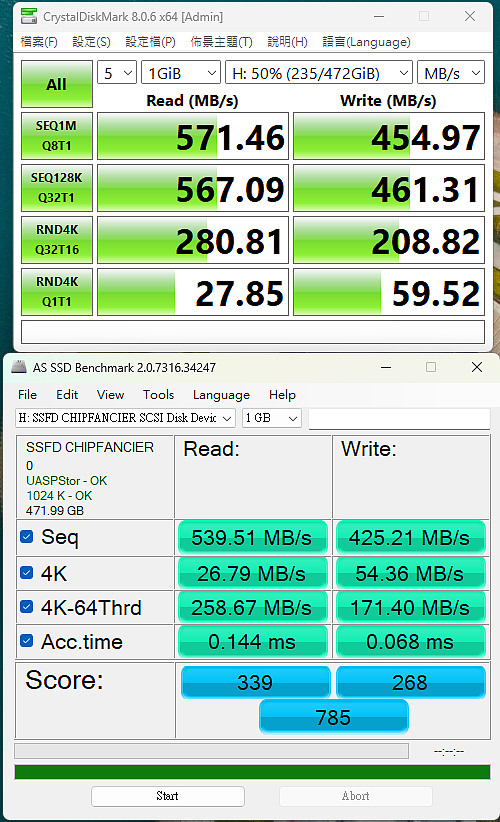This screenshot has height=822, width=500.
Task: Click the Start button in AS SSD
Action: tap(168, 796)
